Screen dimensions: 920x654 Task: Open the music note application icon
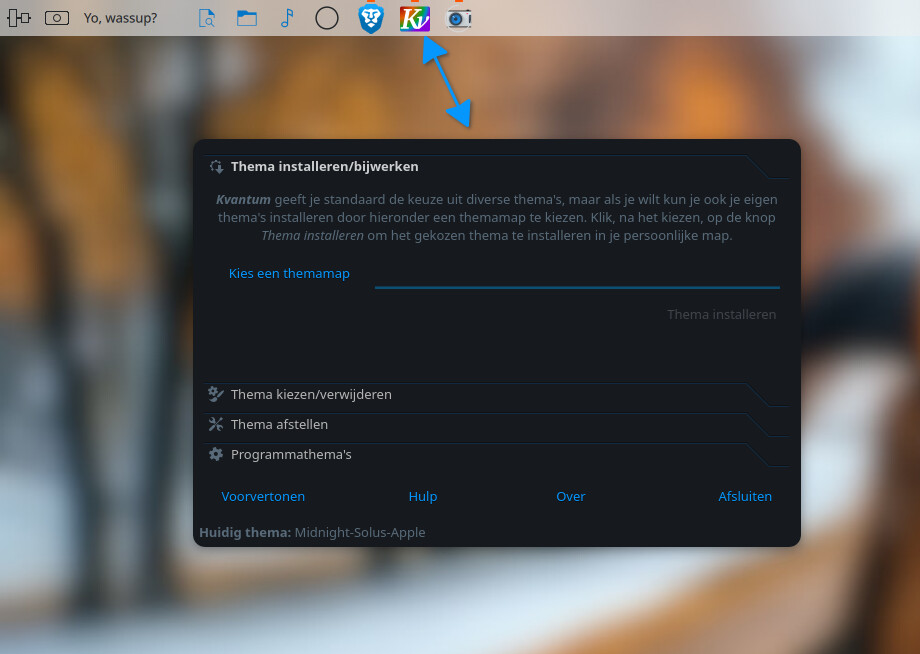pos(287,18)
